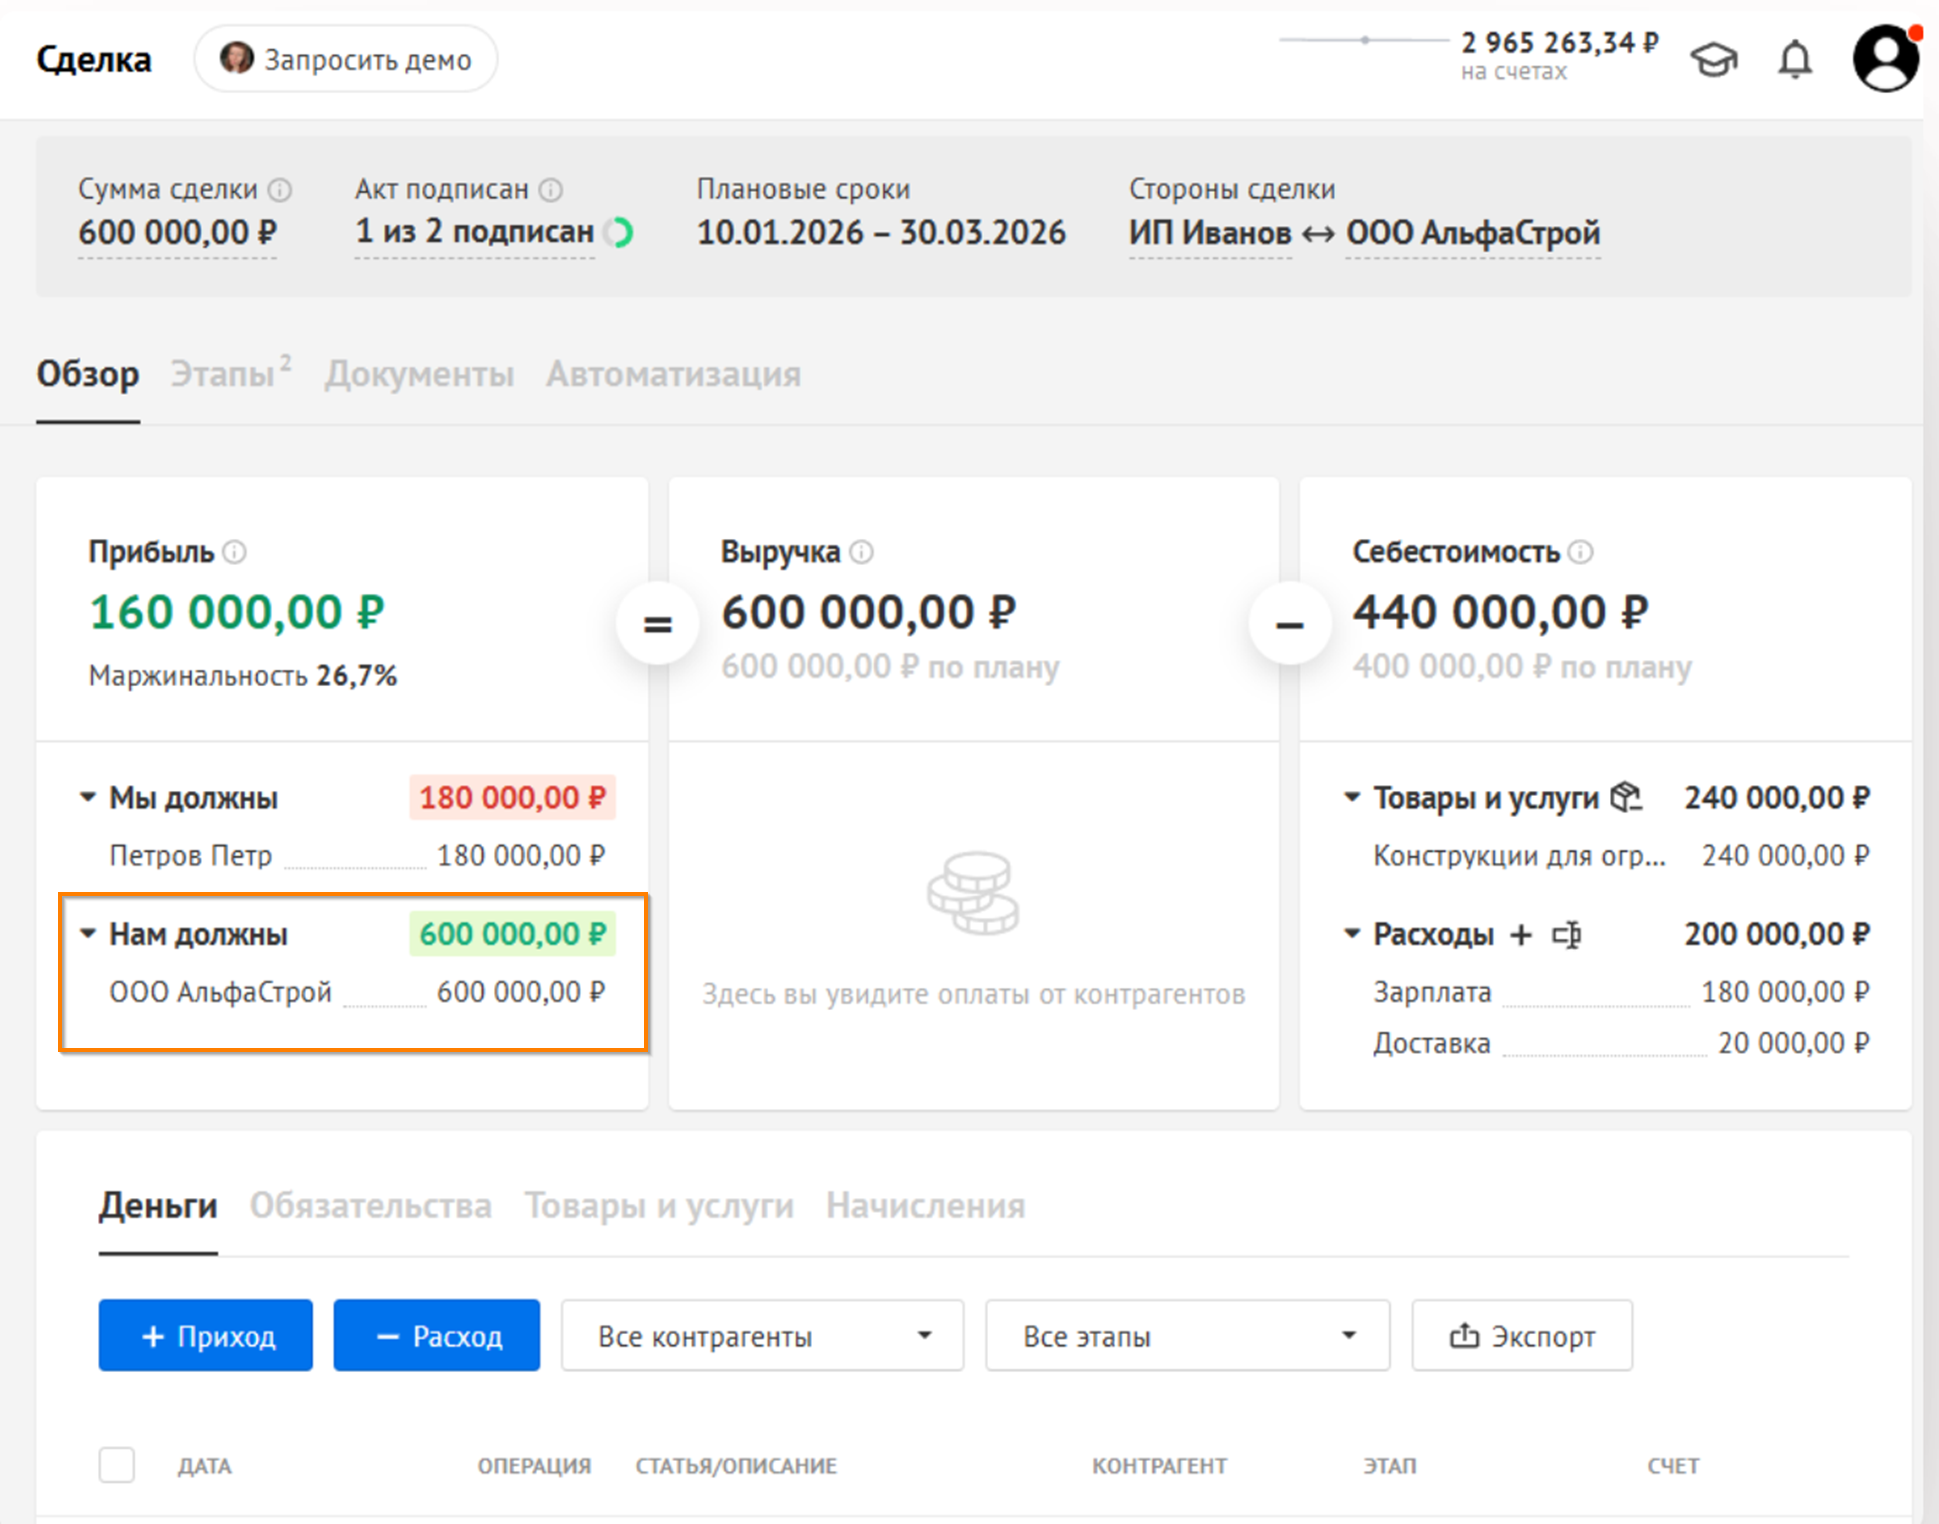Open the notifications bell

click(x=1794, y=60)
